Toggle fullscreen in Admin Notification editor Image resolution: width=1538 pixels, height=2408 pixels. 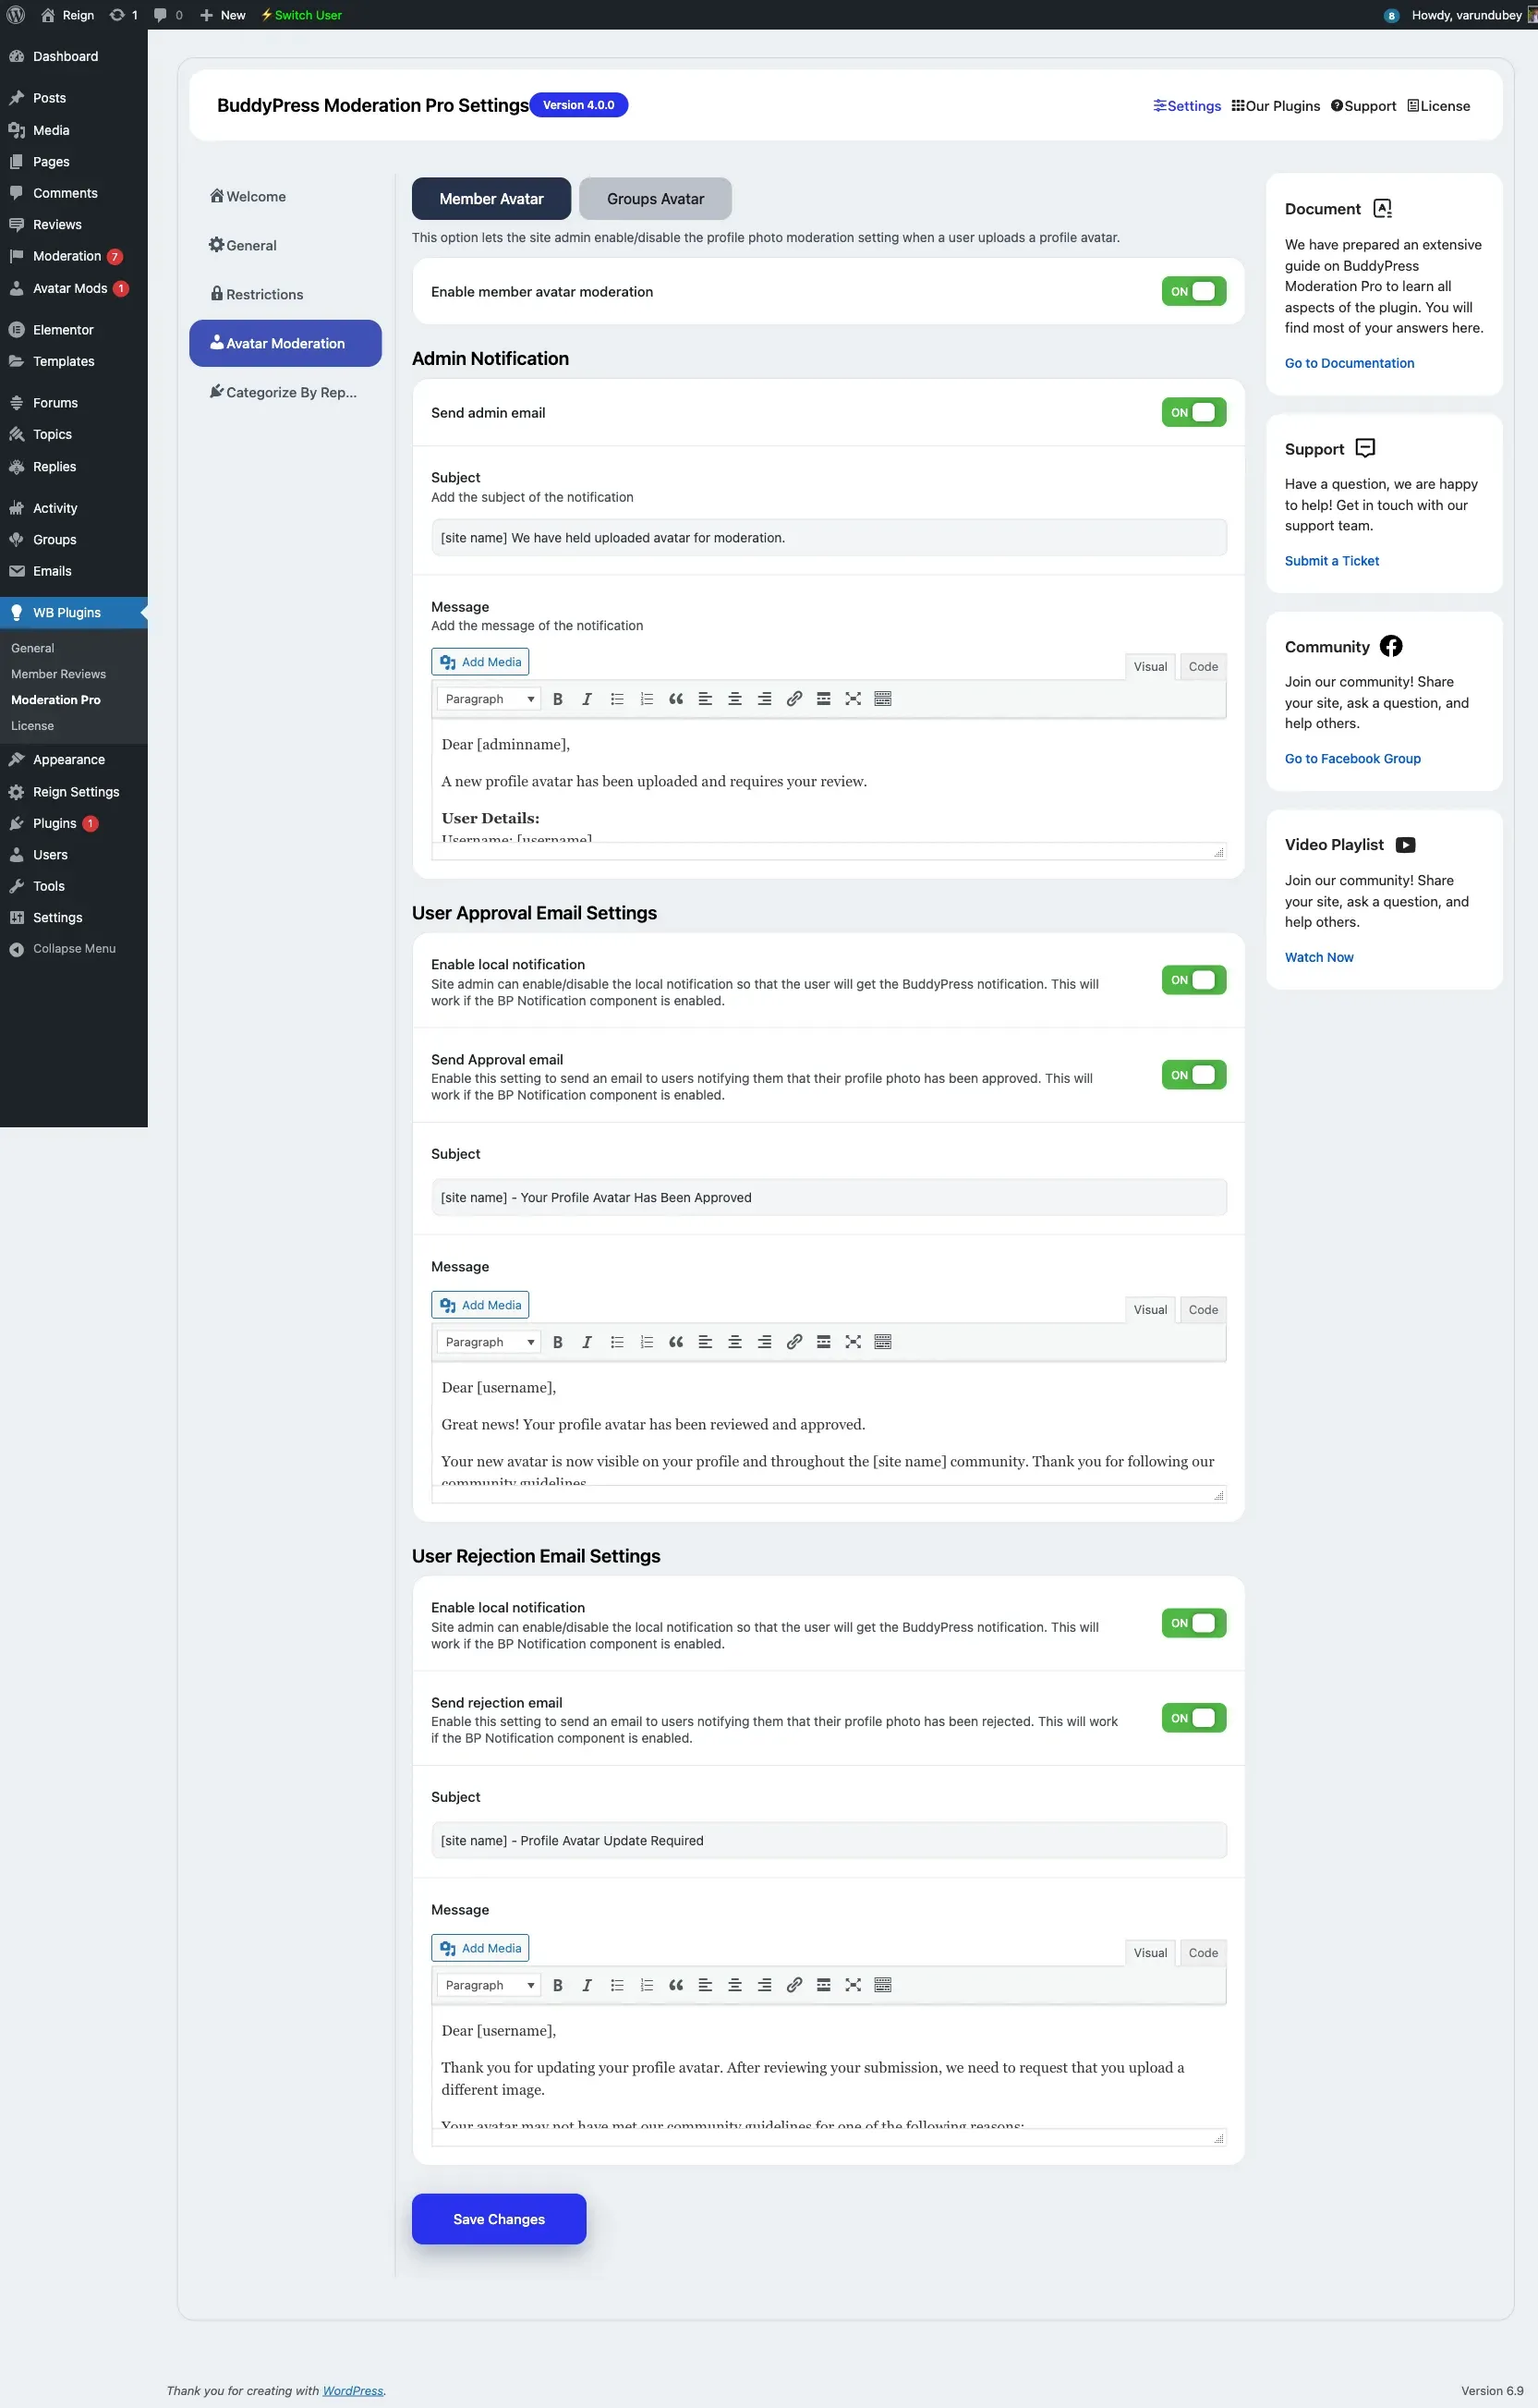coord(853,699)
